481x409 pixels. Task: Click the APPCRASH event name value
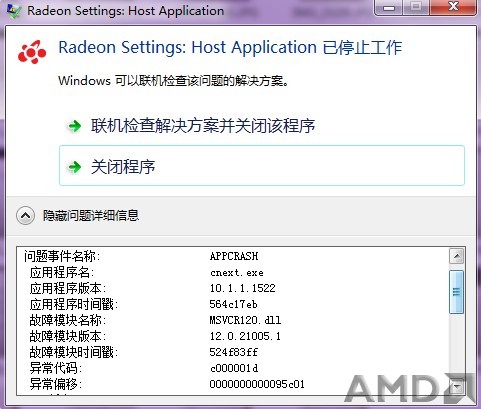click(x=234, y=256)
